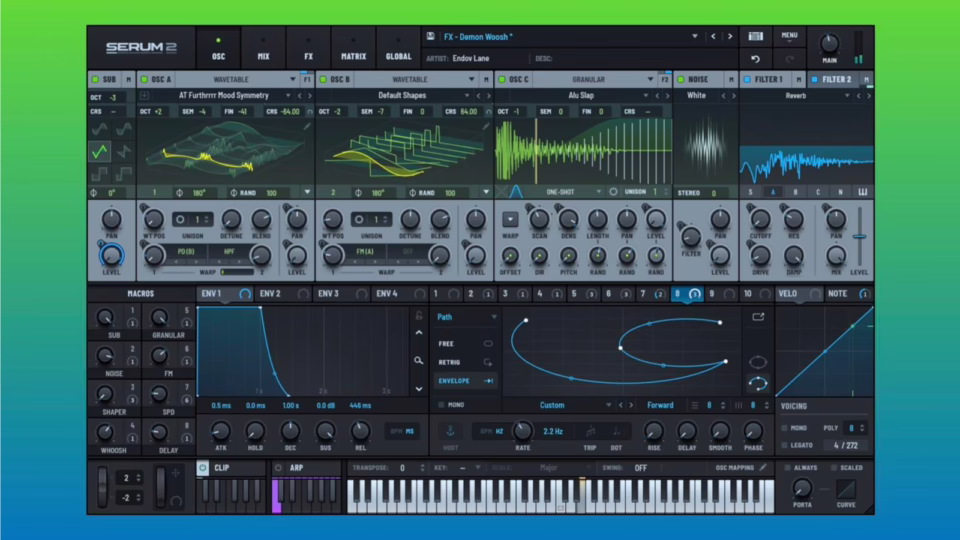This screenshot has width=960, height=540.
Task: Click the LFO RATE knob
Action: (x=522, y=431)
